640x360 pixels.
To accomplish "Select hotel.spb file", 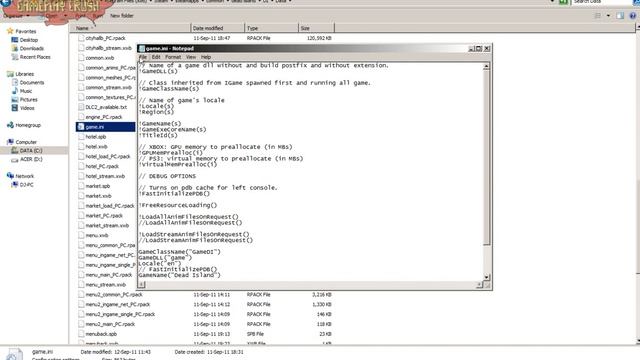I will click(96, 137).
